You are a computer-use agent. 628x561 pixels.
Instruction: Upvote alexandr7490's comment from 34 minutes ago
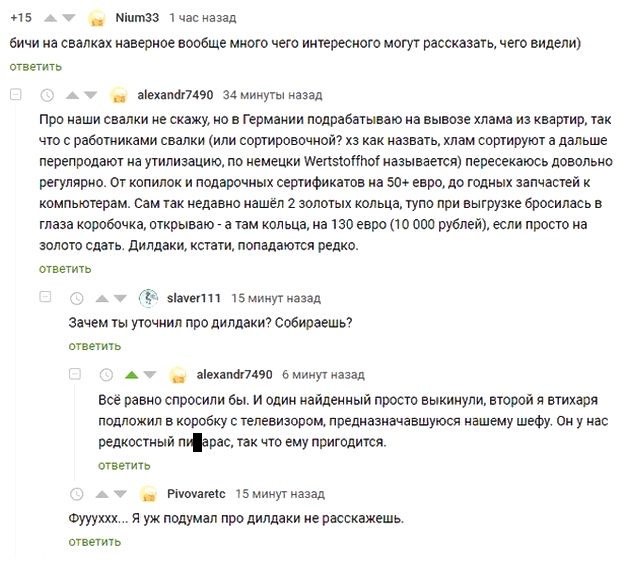72,95
